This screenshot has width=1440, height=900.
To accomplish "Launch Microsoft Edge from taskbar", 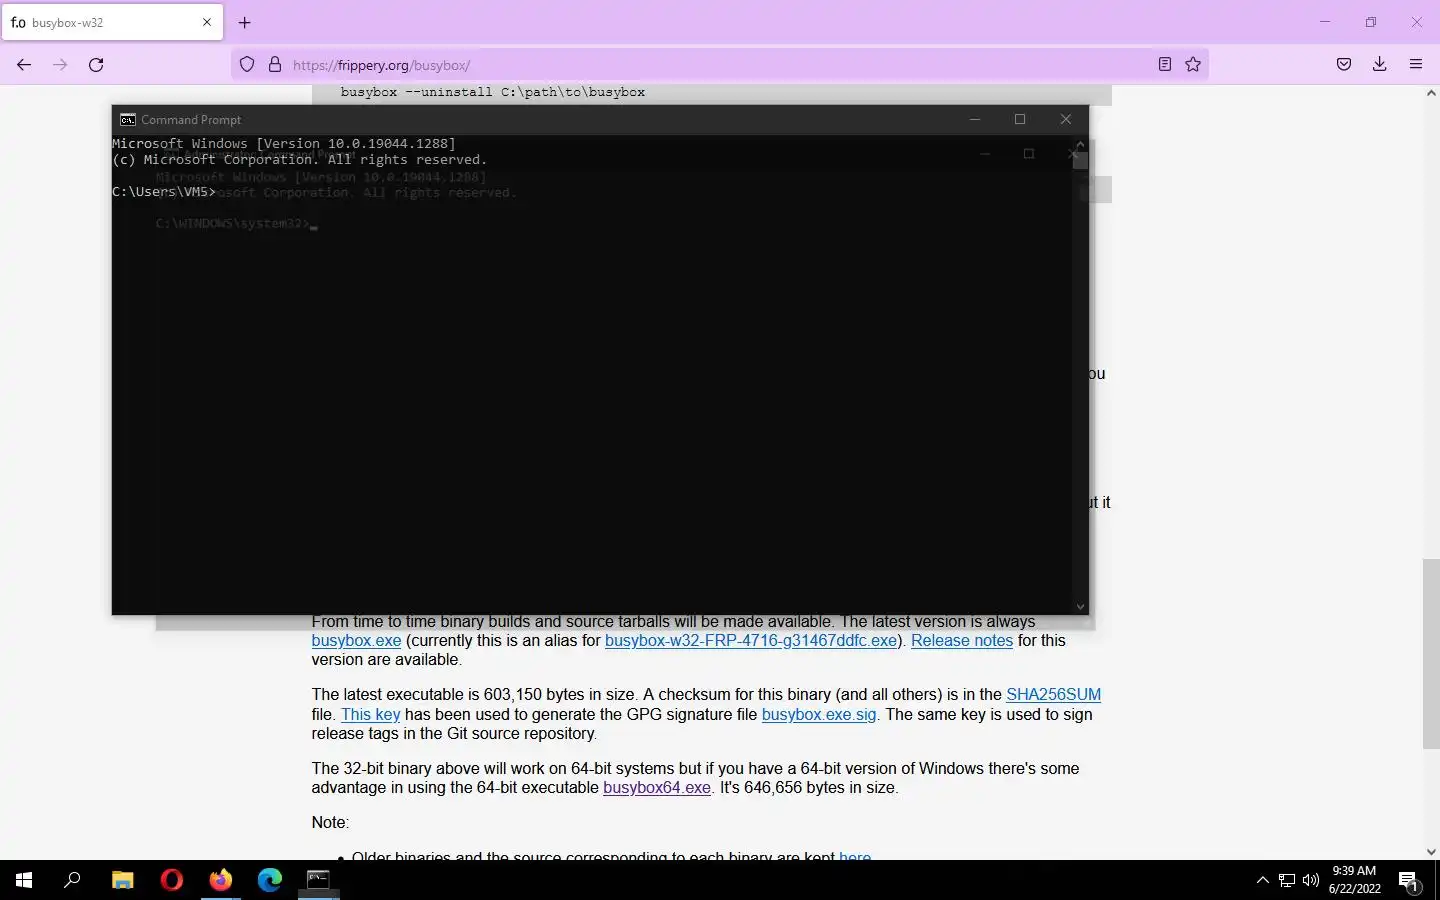I will click(x=270, y=880).
